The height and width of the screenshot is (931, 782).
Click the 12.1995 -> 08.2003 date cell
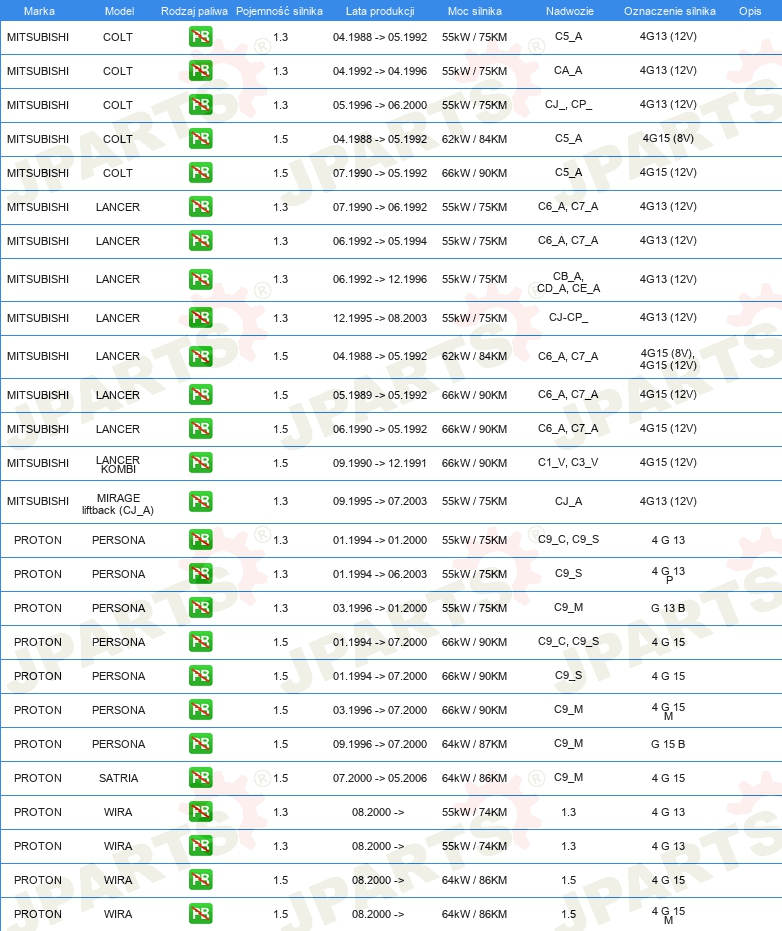[x=380, y=318]
